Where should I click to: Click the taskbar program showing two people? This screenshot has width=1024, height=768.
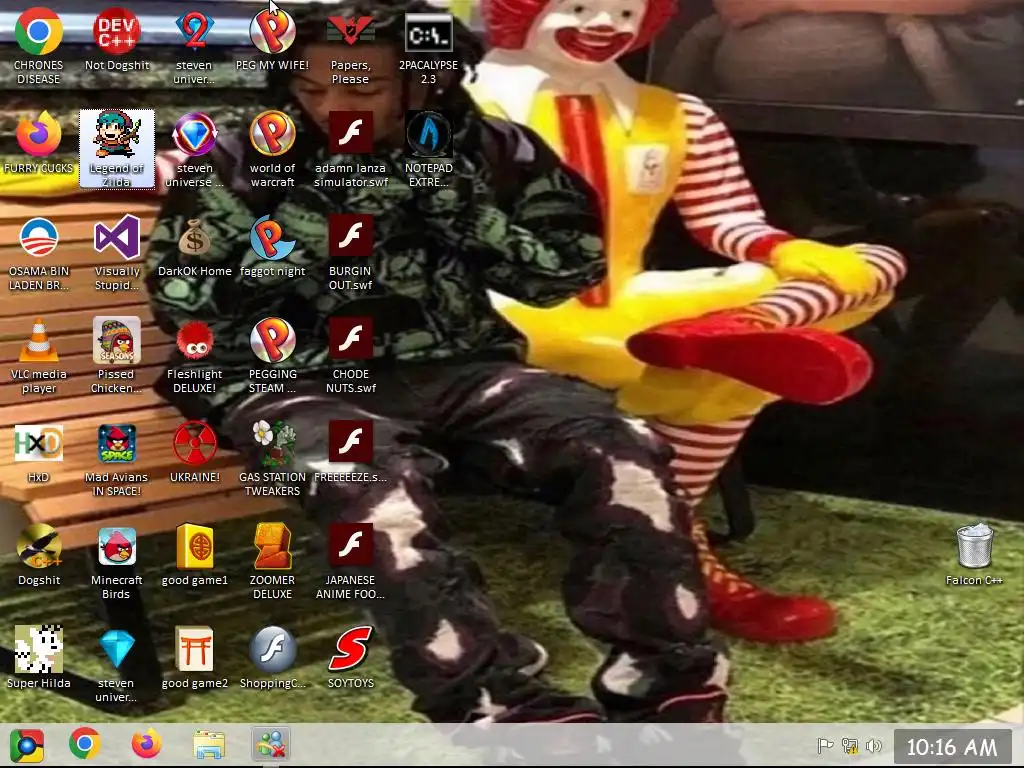[271, 744]
